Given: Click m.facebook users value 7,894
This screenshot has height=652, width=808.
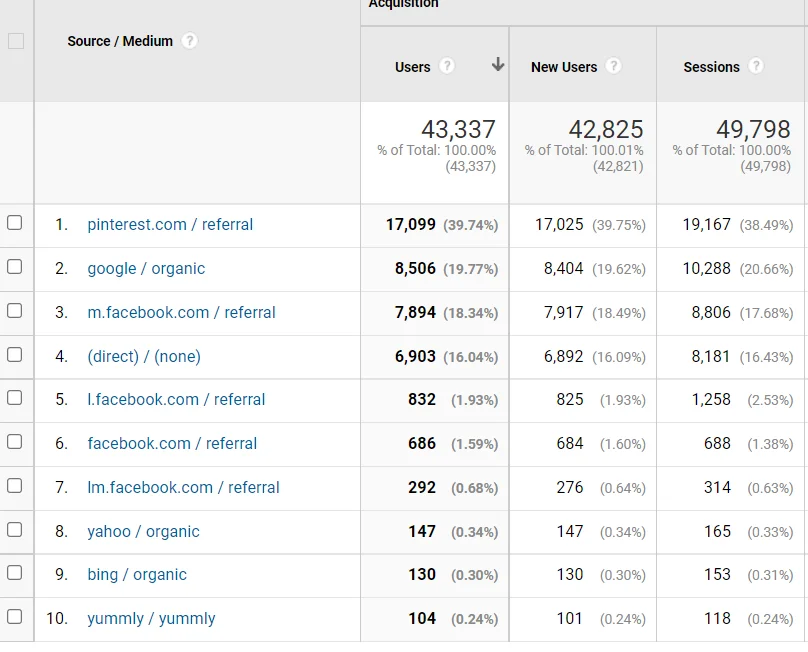Looking at the screenshot, I should coord(415,312).
